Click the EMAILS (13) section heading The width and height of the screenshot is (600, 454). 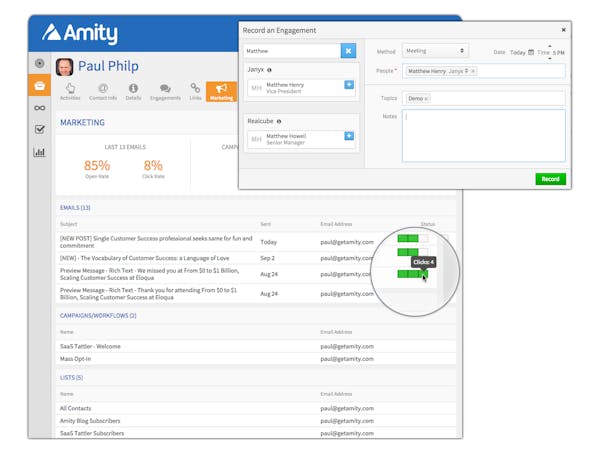[75, 207]
